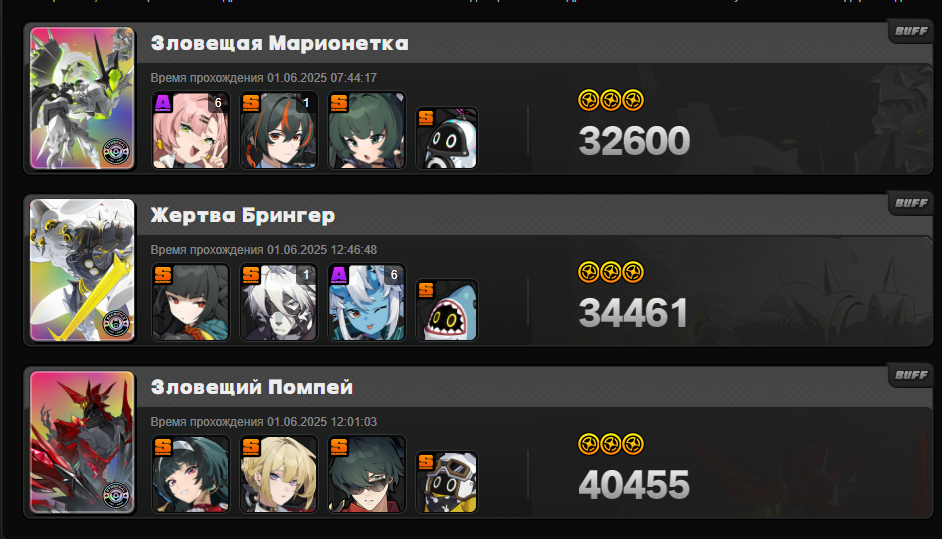
Task: Click the Зловещий Помпей boss thumbnail
Action: [82, 442]
